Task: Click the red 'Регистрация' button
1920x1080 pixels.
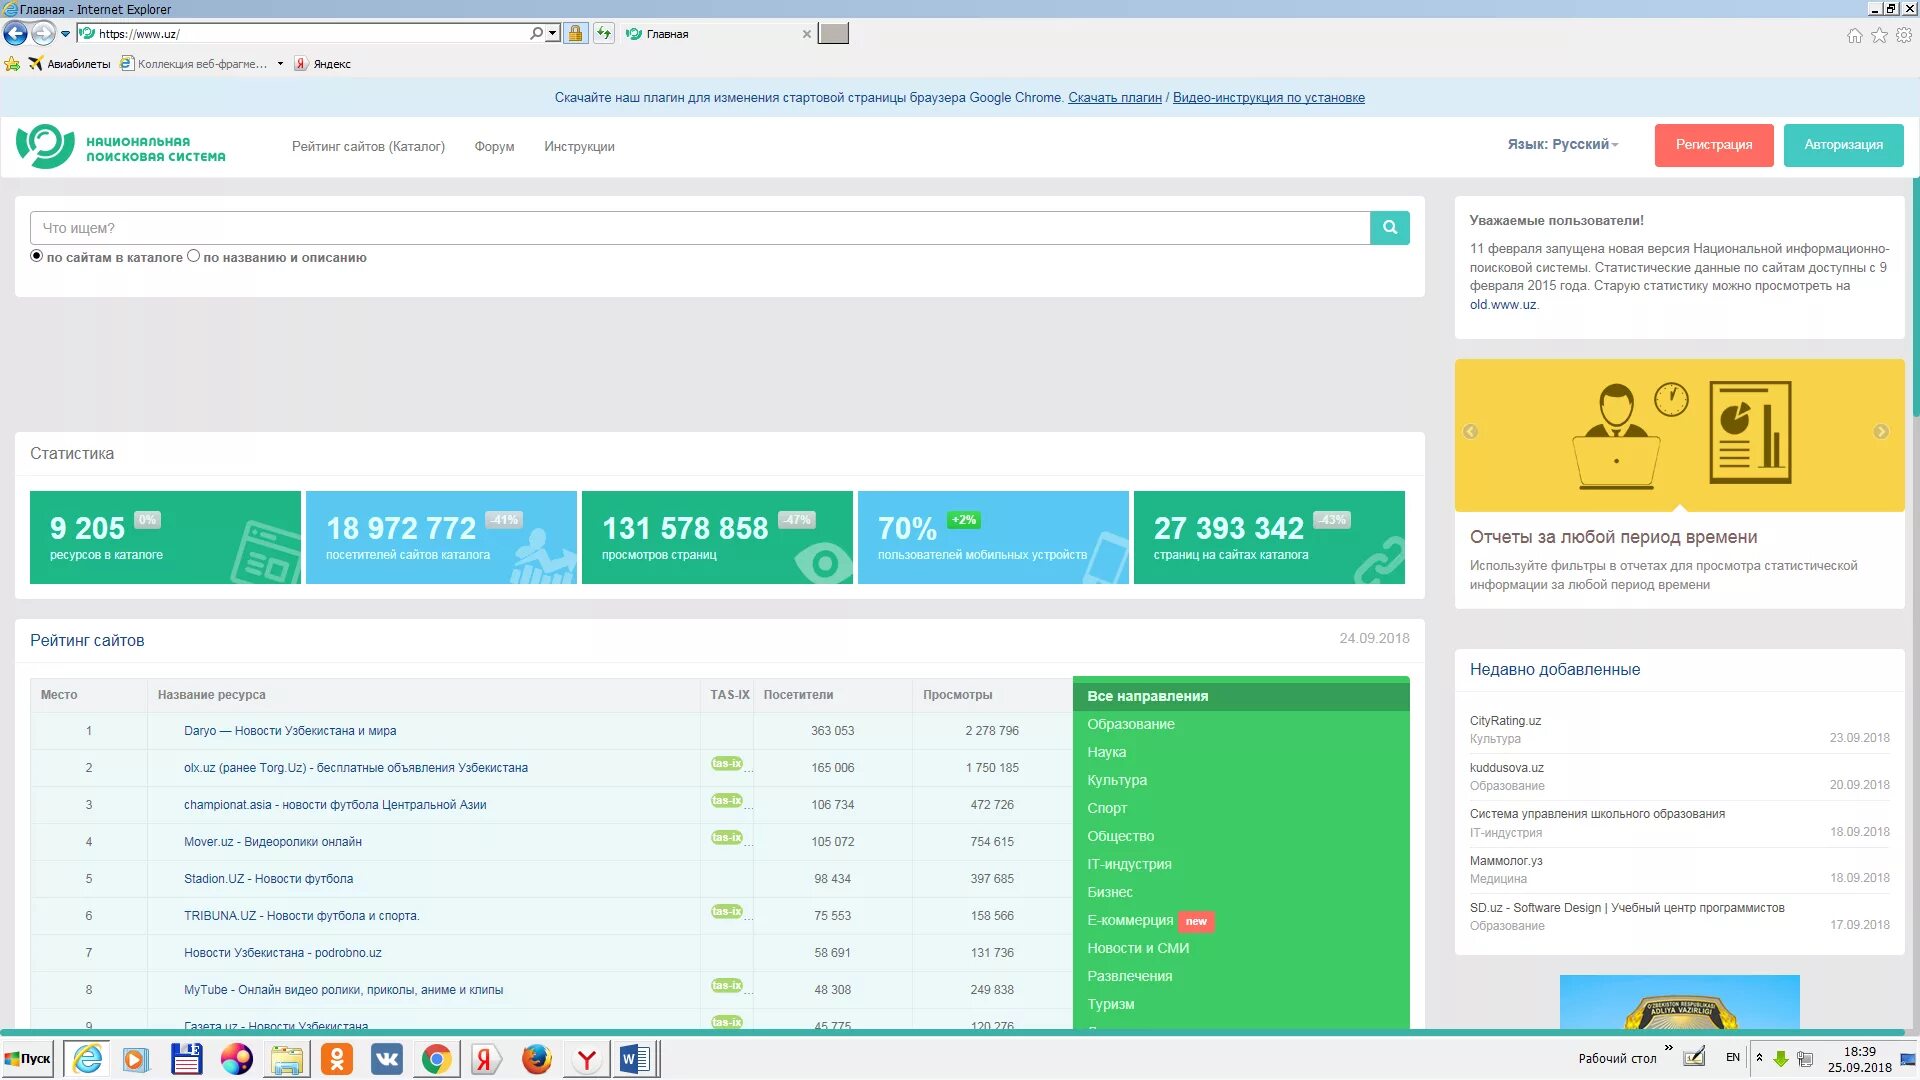Action: pyautogui.click(x=1713, y=145)
